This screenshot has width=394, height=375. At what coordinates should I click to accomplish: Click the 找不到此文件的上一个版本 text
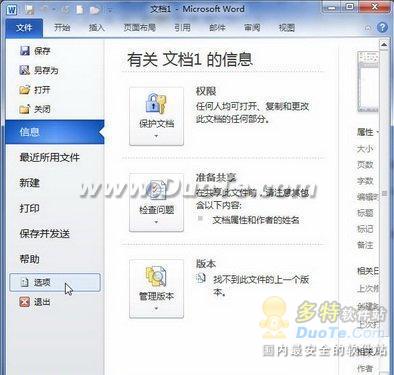point(261,286)
